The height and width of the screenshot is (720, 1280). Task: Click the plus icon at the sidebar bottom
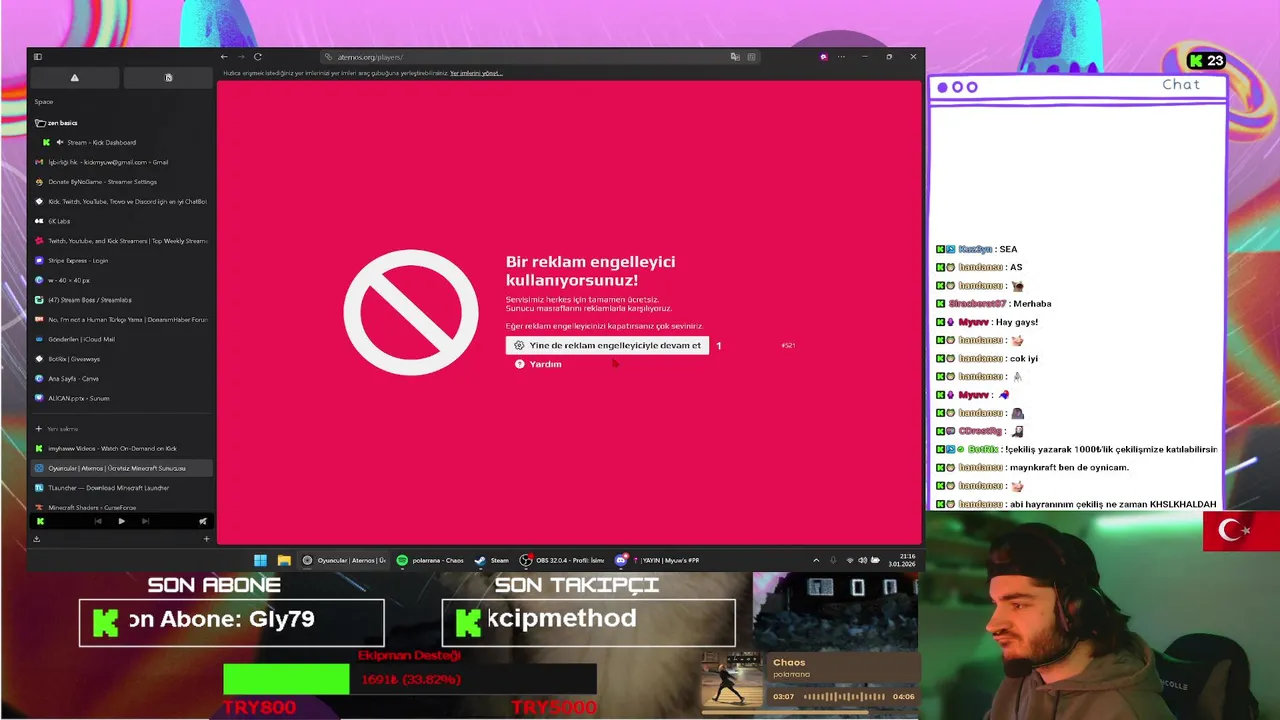pyautogui.click(x=207, y=539)
